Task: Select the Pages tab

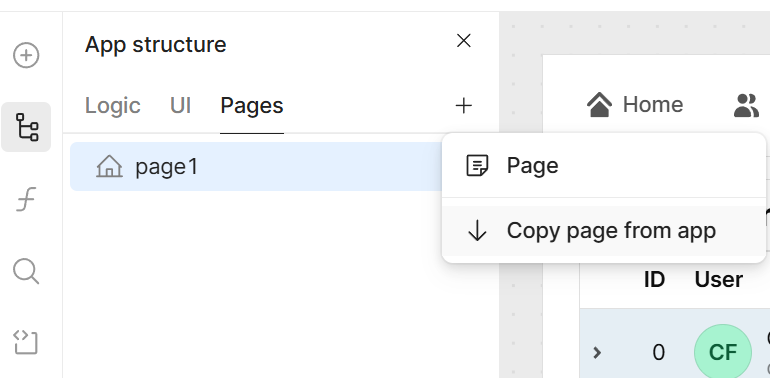Action: [x=251, y=106]
